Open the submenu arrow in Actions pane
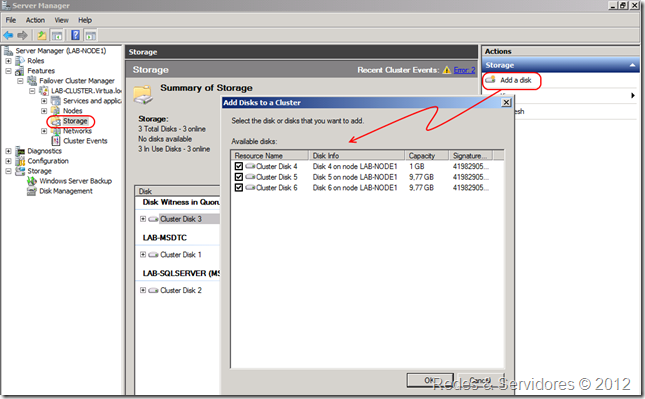Screen dimensions: 645x399 [x=633, y=95]
